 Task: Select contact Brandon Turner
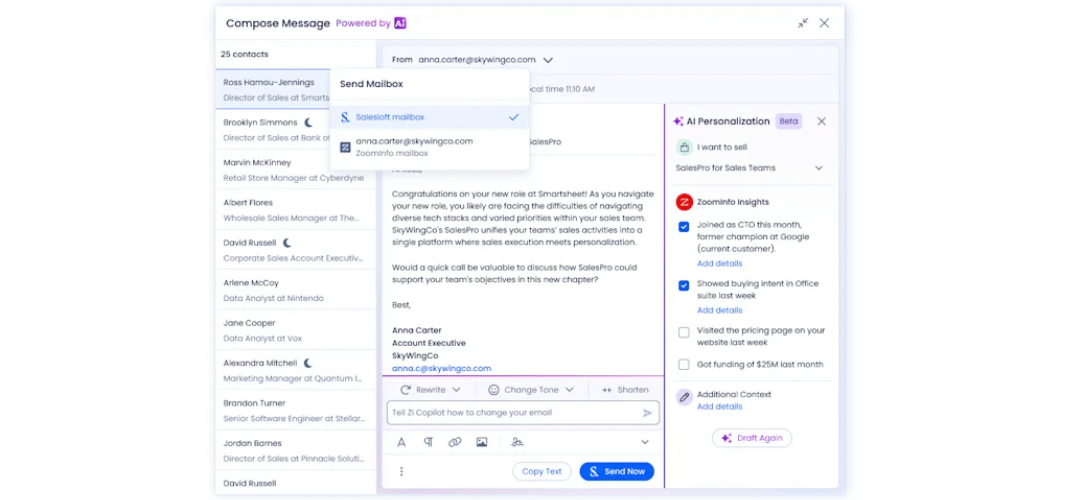pos(295,410)
